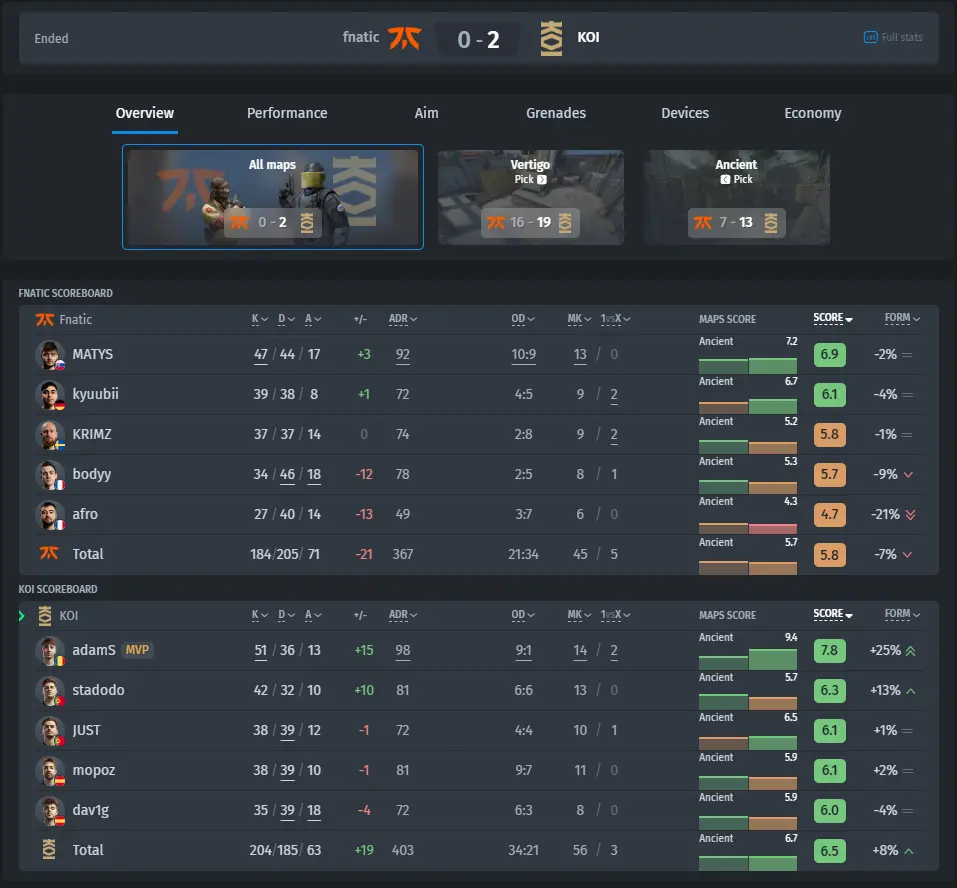
Task: Click the MVP badge next to adamS
Action: (137, 650)
